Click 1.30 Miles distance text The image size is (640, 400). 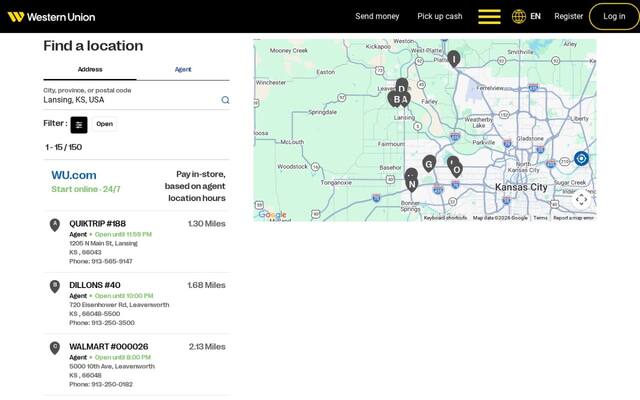(207, 224)
